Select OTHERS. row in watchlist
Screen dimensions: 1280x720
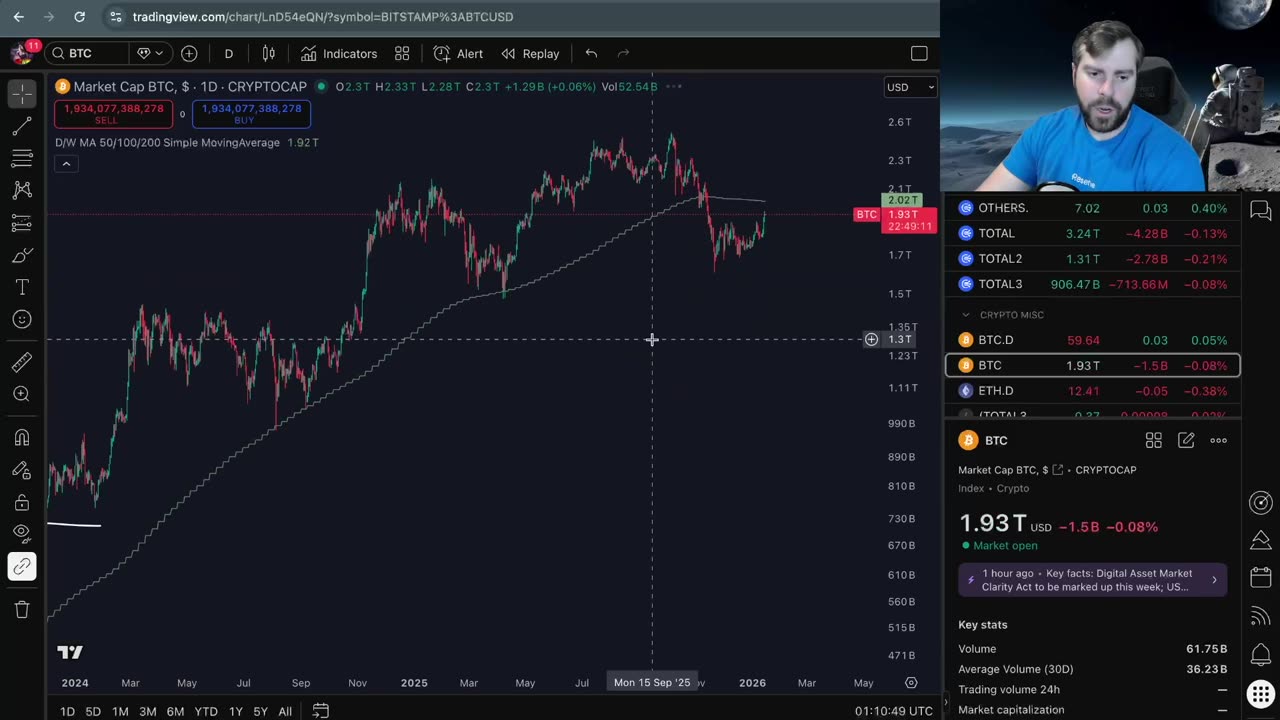(x=1092, y=208)
